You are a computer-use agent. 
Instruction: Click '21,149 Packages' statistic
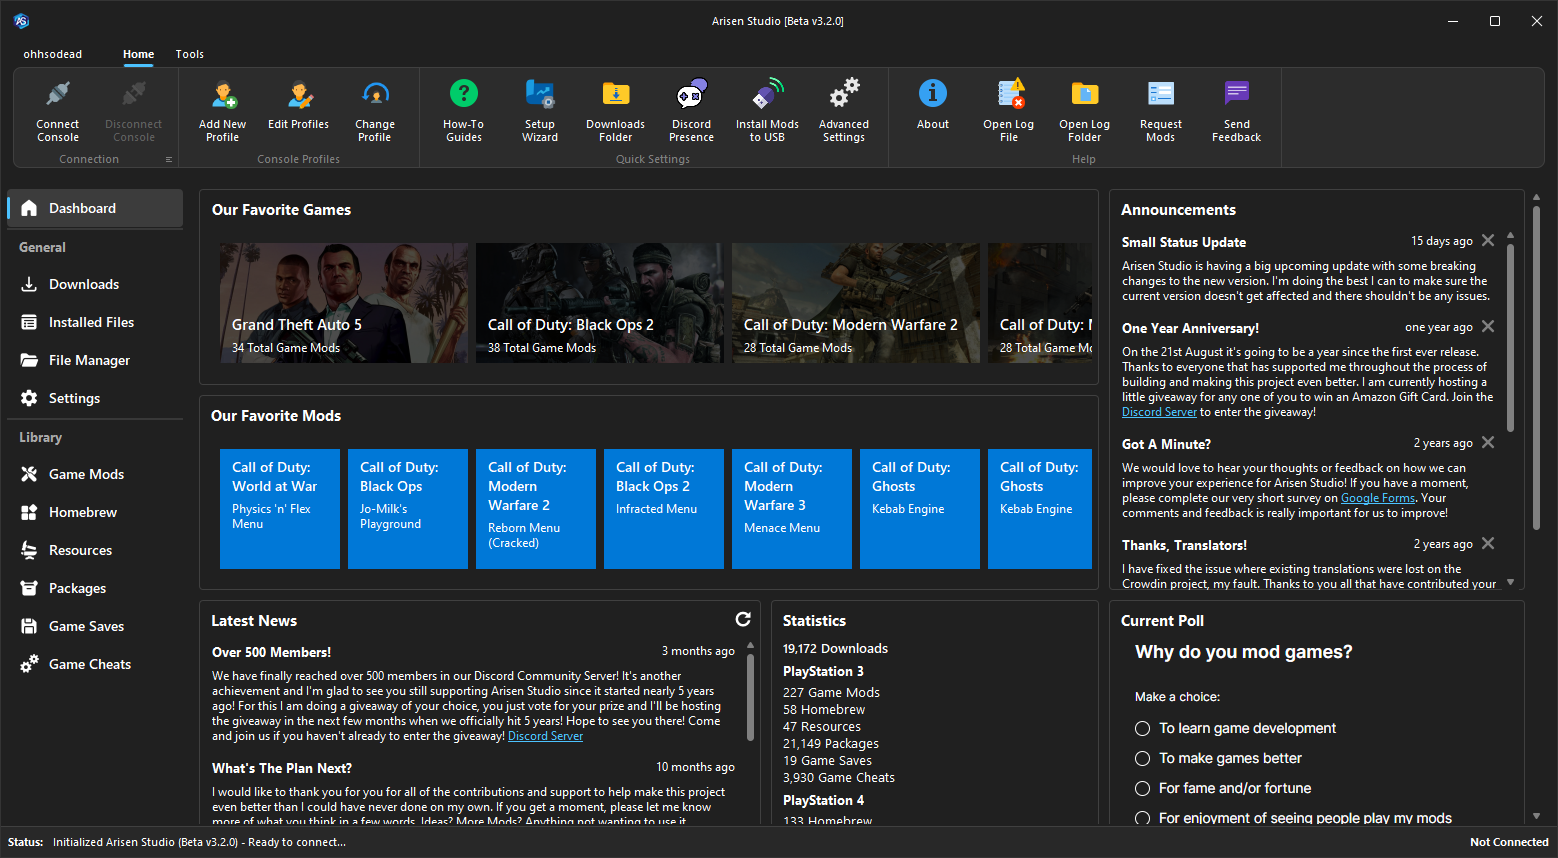click(x=830, y=743)
